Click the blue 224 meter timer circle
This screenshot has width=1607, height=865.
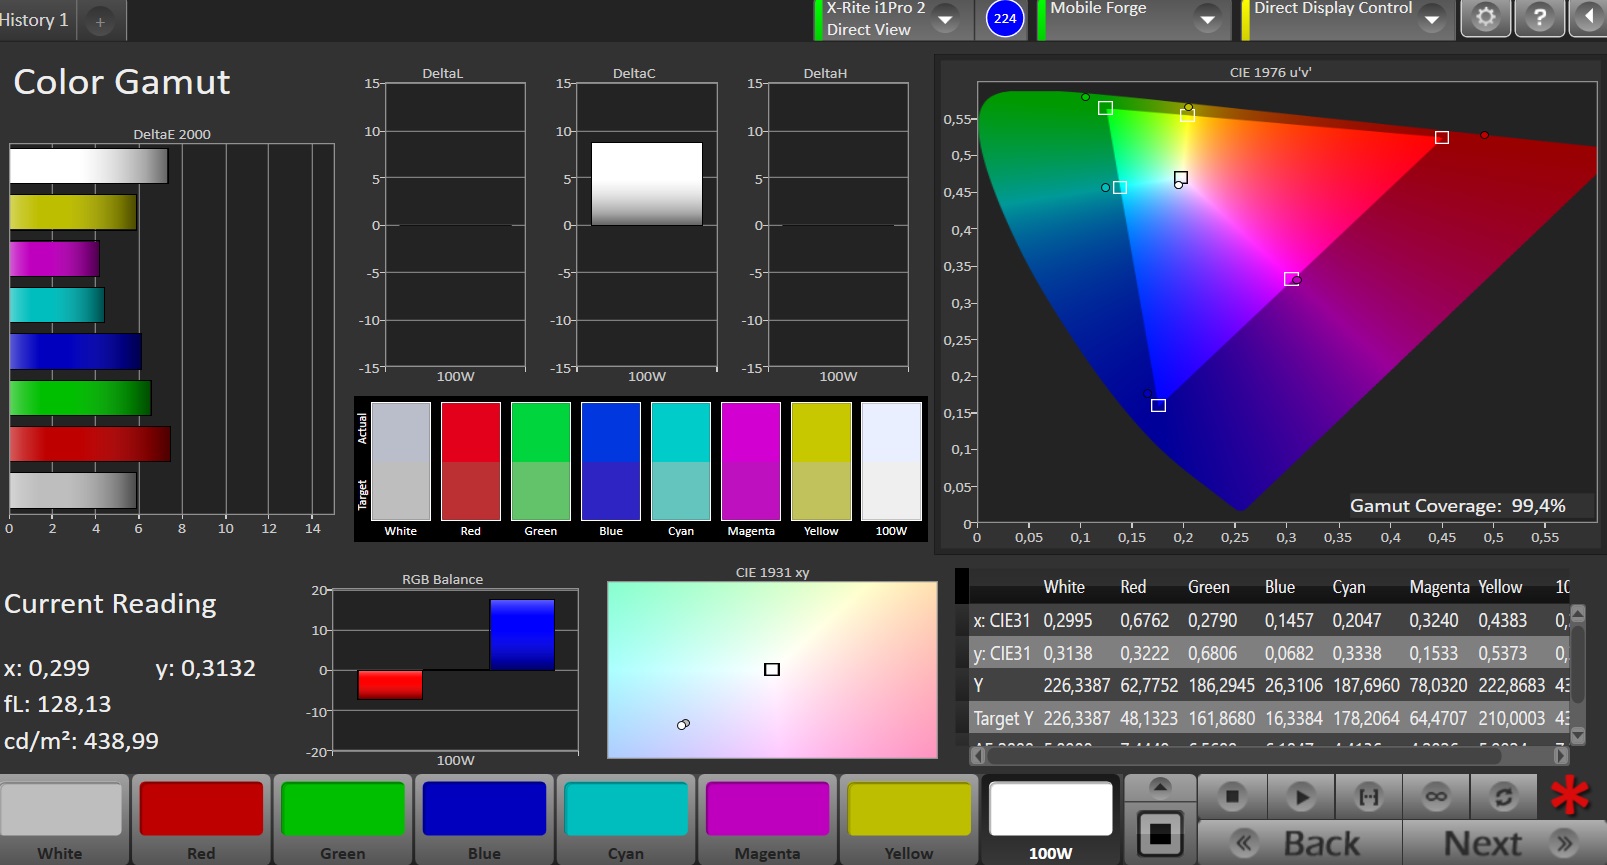click(1005, 18)
